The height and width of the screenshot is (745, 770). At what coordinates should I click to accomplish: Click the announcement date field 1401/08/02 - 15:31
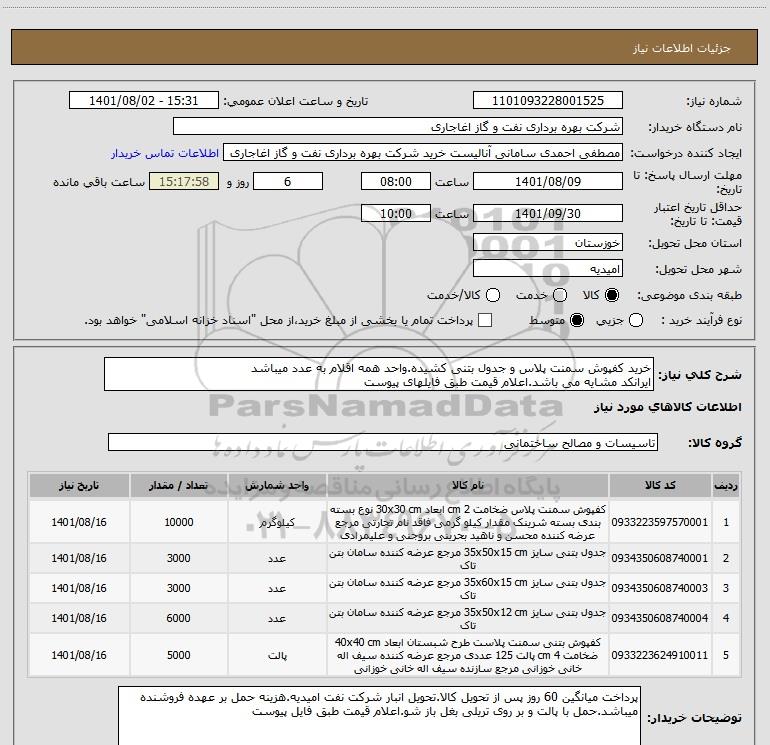[143, 101]
